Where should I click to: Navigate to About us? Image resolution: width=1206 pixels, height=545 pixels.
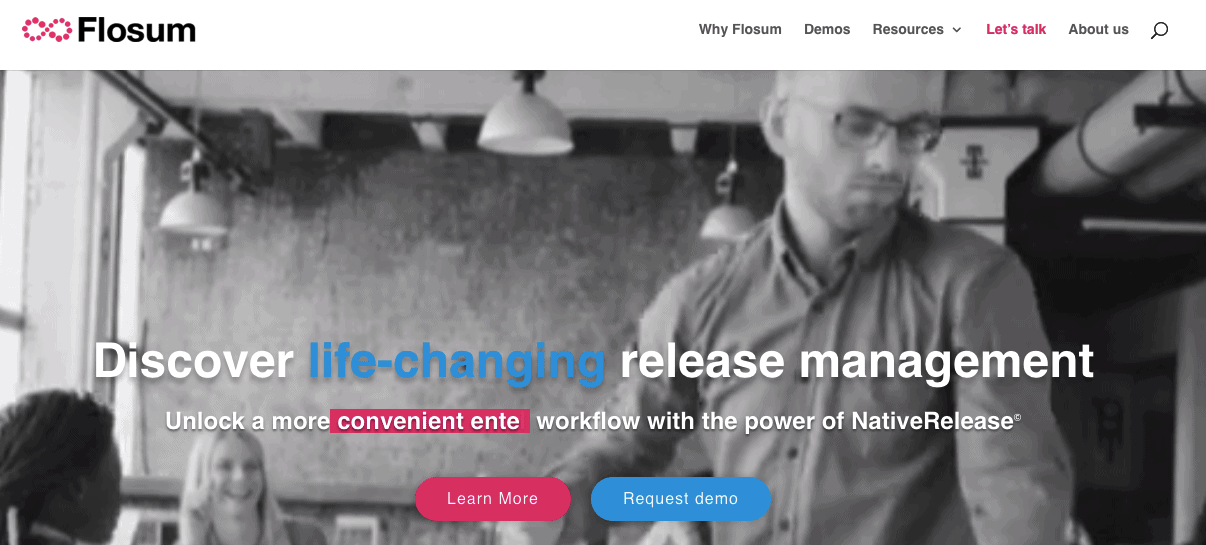click(x=1098, y=29)
